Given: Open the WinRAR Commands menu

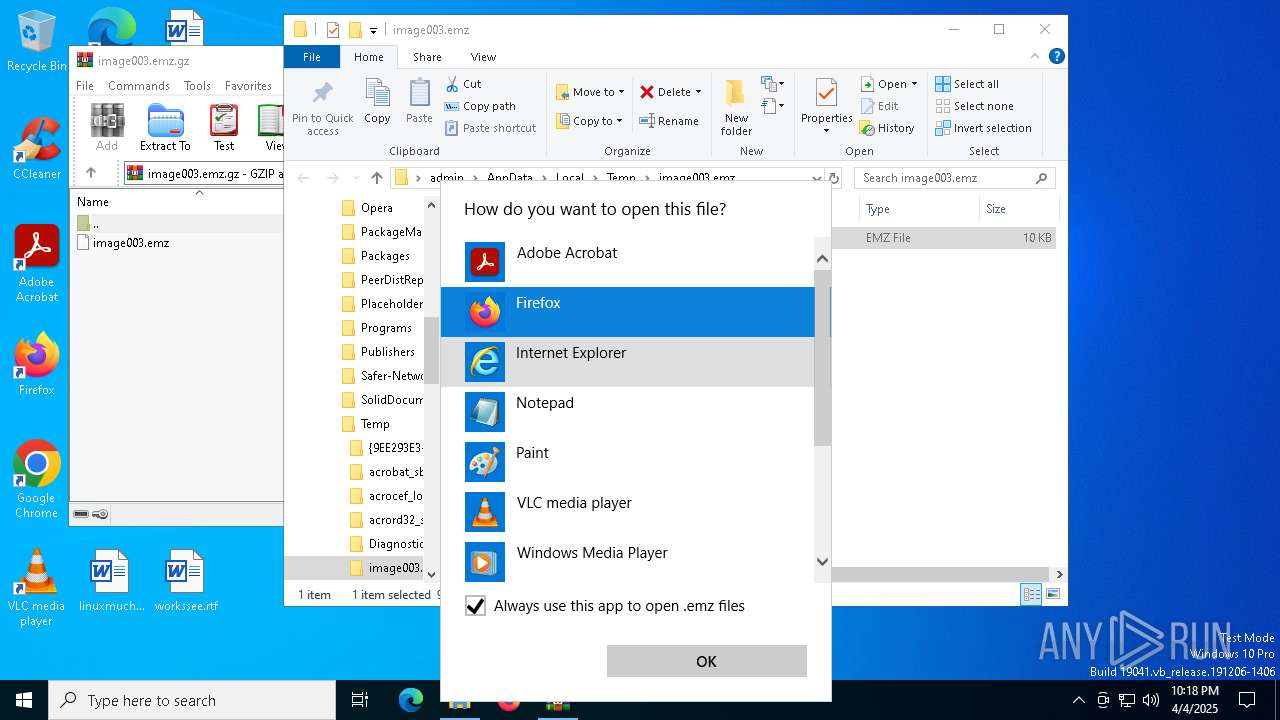Looking at the screenshot, I should (x=139, y=86).
